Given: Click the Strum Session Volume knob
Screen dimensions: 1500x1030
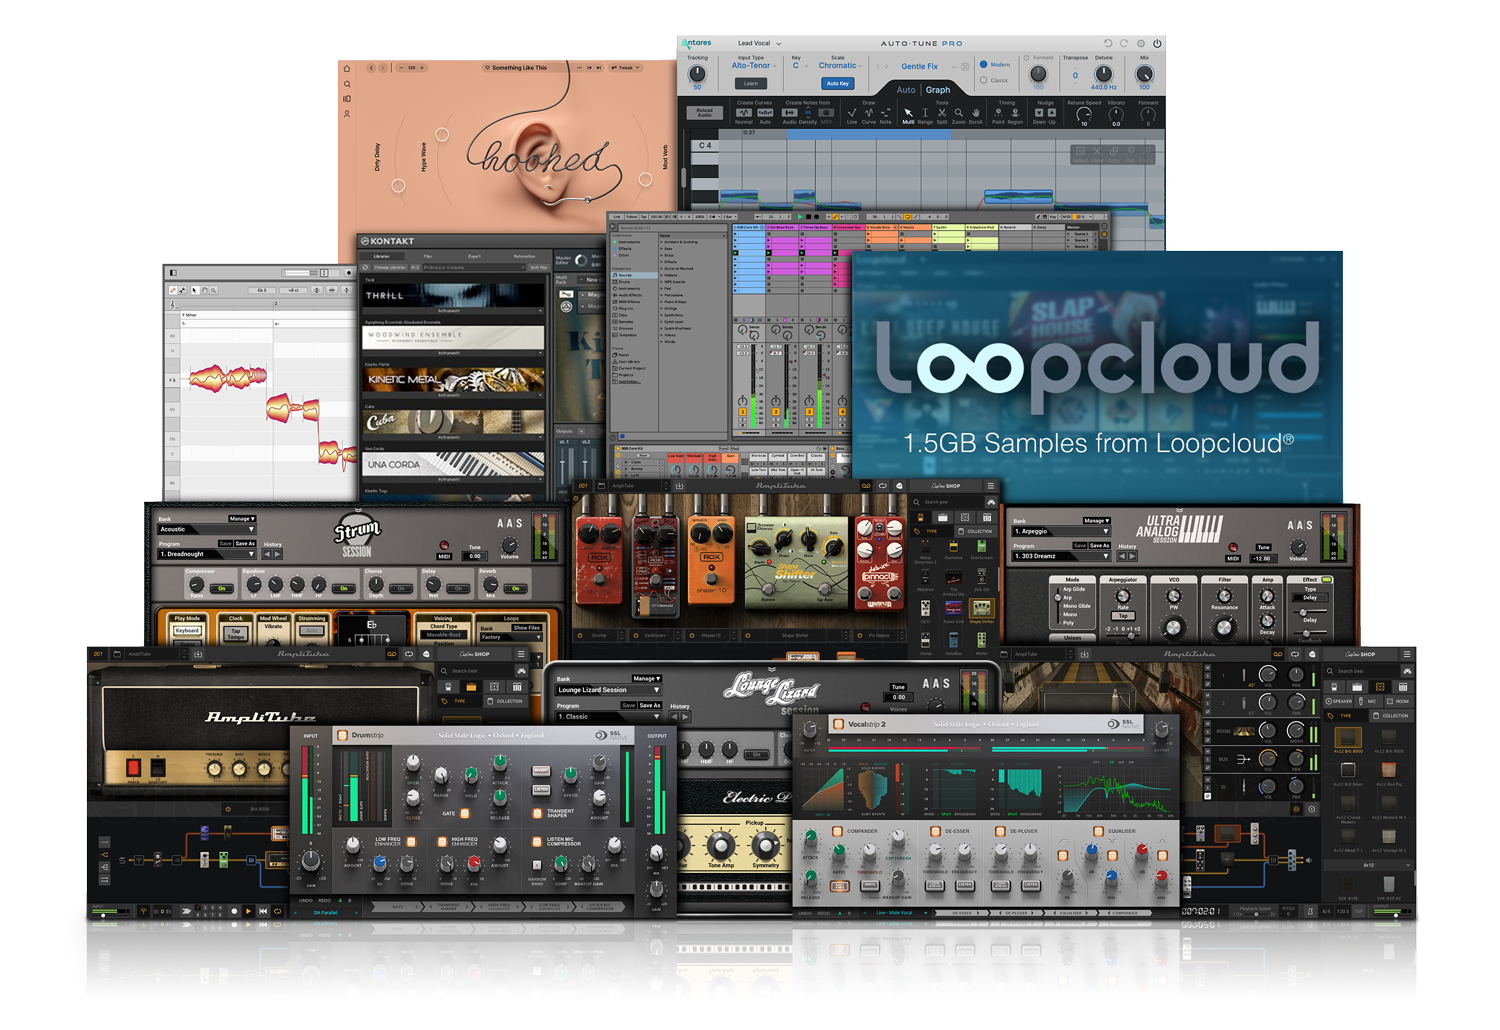Looking at the screenshot, I should [510, 546].
